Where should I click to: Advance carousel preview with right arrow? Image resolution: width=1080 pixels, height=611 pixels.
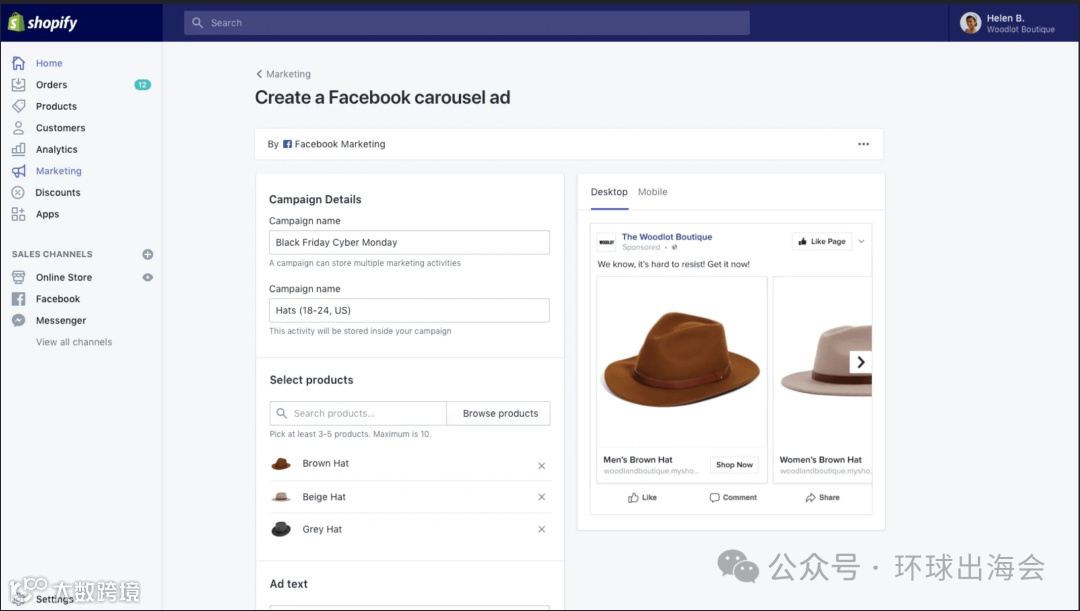(x=860, y=362)
